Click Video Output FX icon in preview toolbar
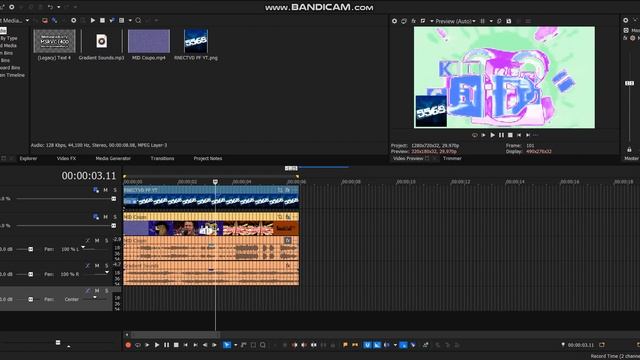The height and width of the screenshot is (360, 640). [x=413, y=21]
